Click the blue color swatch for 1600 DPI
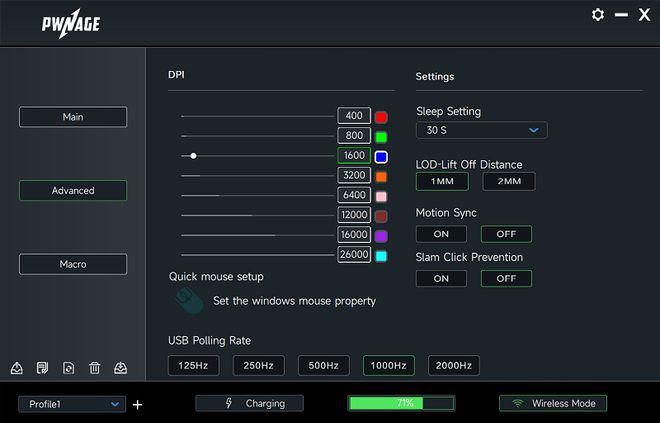This screenshot has height=423, width=660. 381,157
